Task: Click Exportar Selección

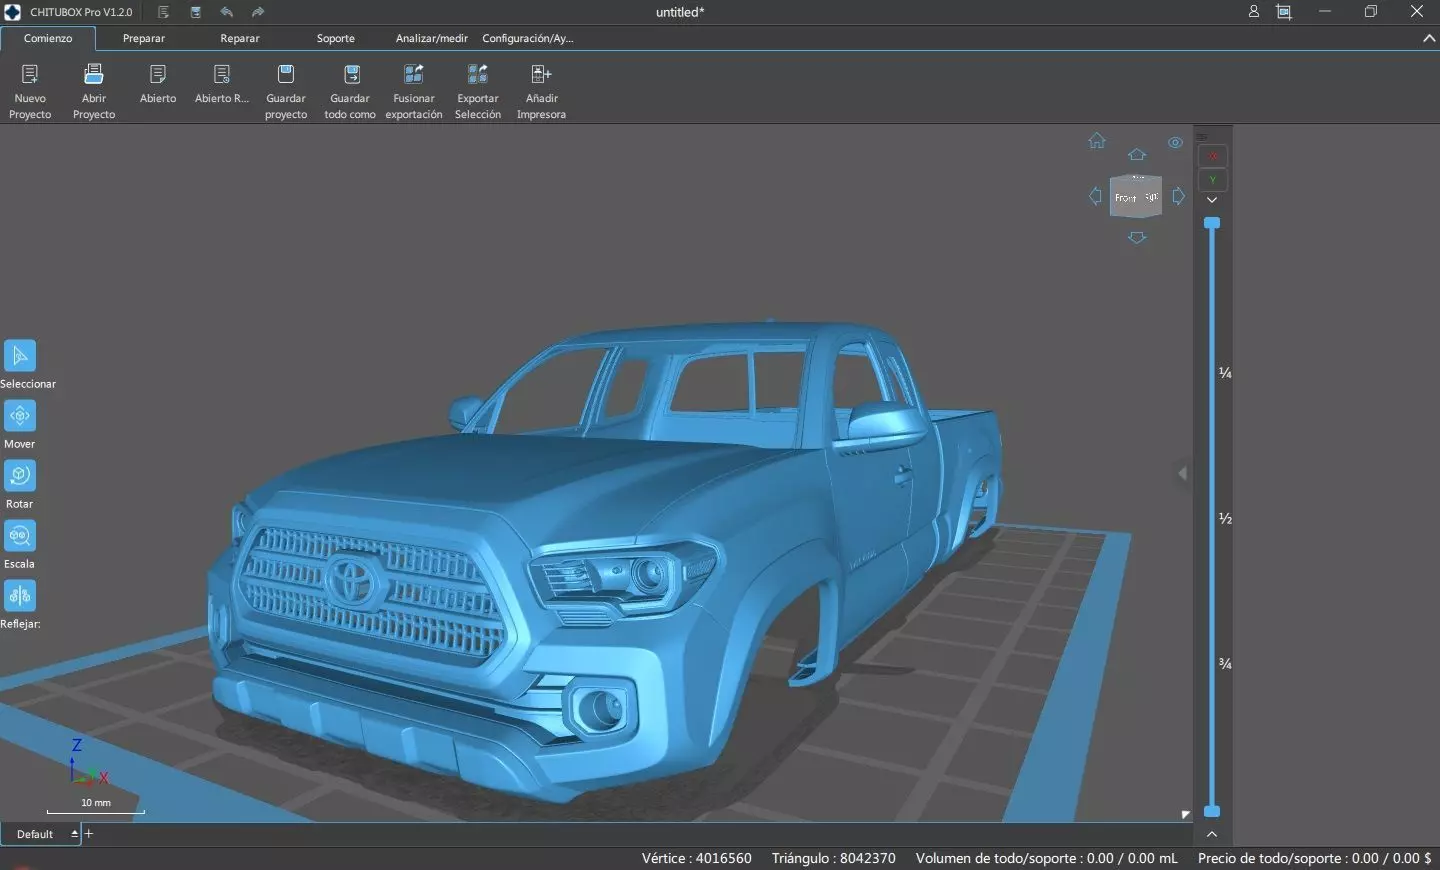Action: click(478, 90)
